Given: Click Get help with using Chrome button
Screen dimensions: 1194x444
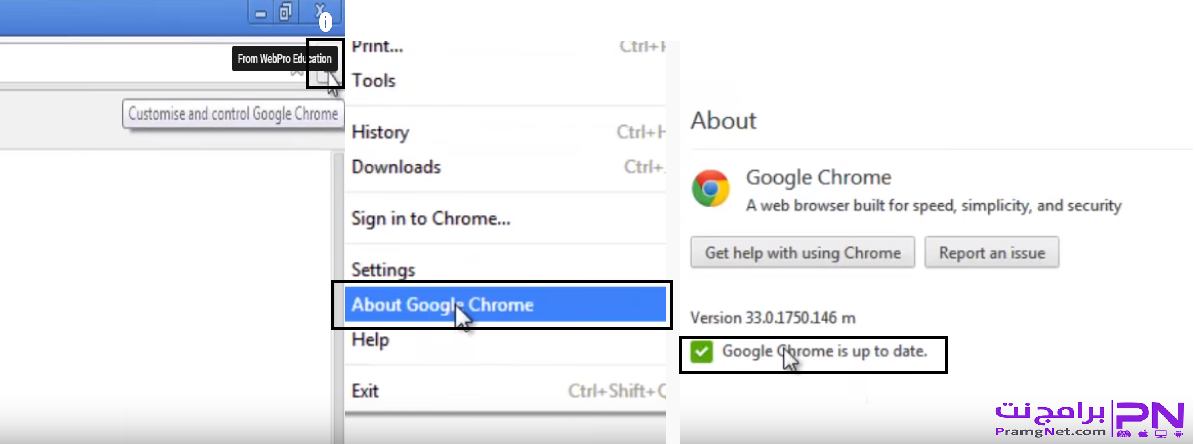Looking at the screenshot, I should click(803, 253).
